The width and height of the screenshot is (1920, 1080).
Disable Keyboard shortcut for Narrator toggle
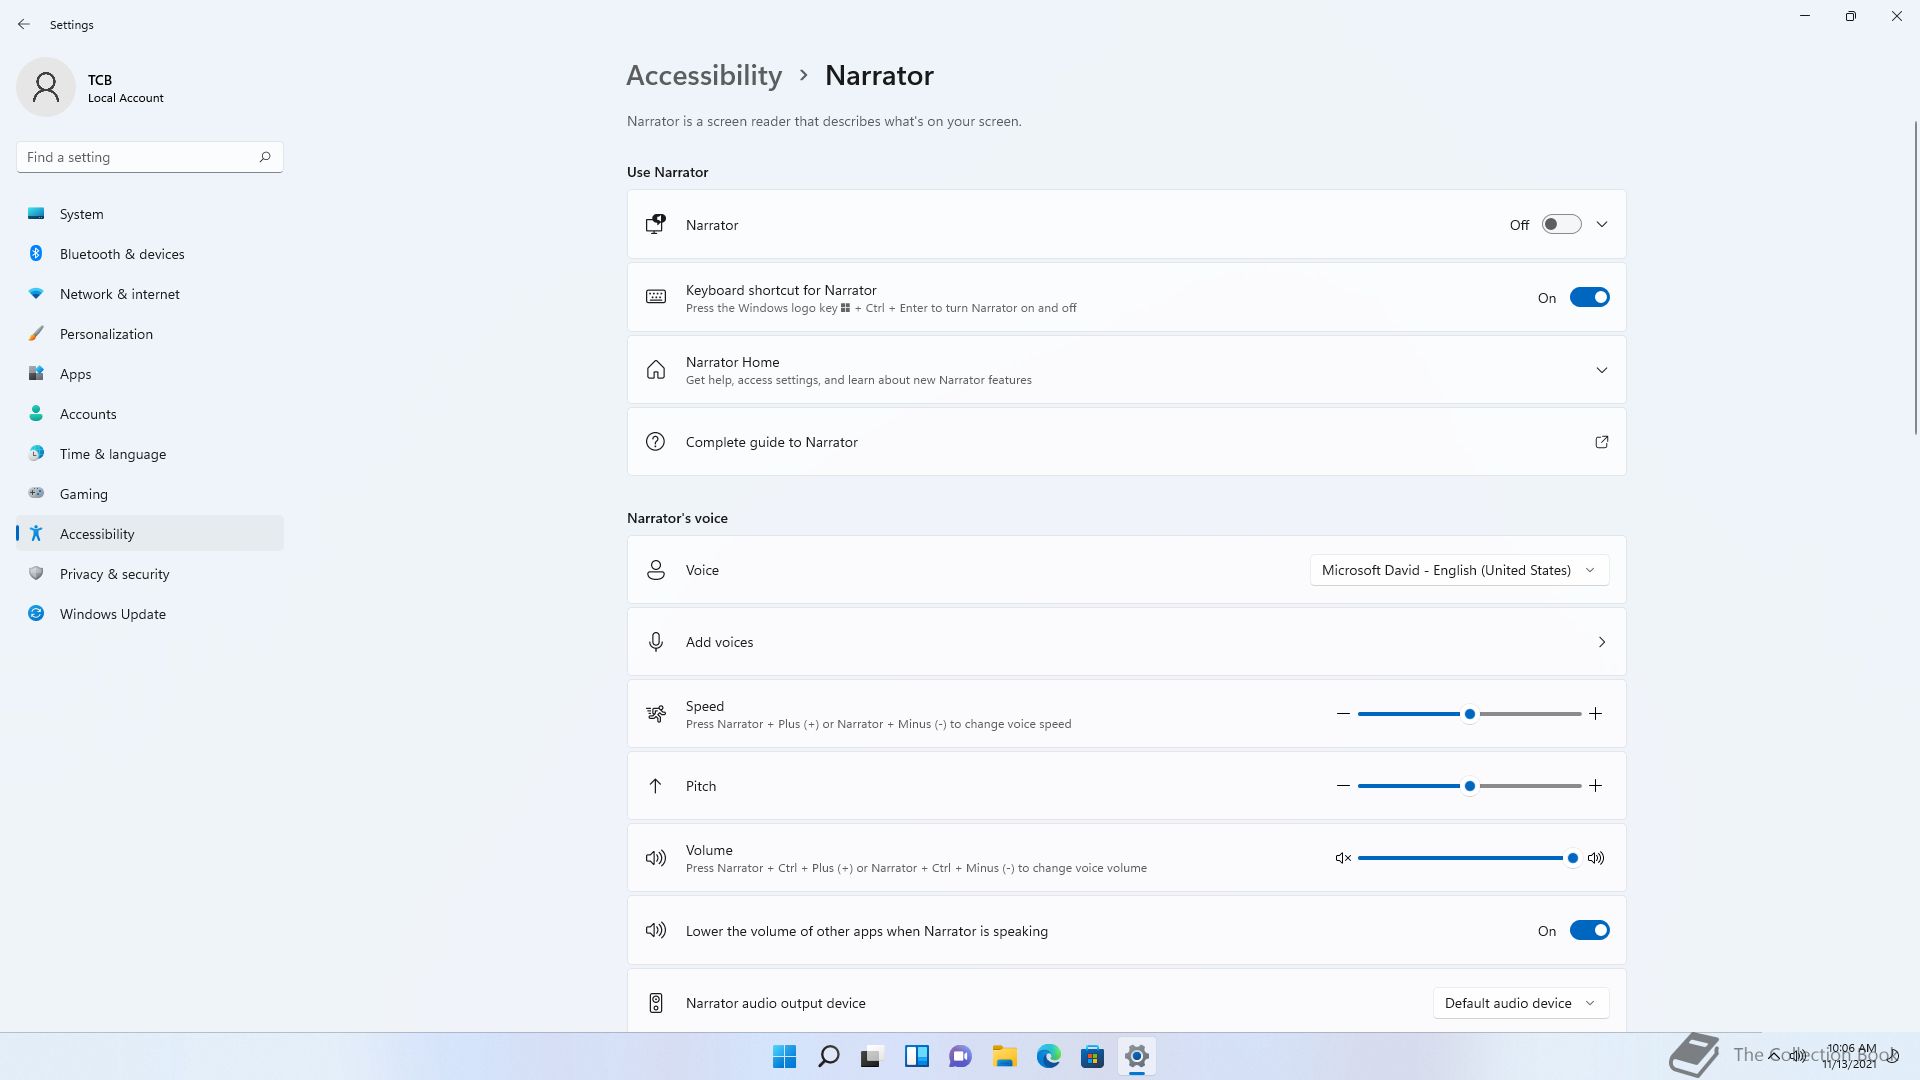click(1589, 297)
